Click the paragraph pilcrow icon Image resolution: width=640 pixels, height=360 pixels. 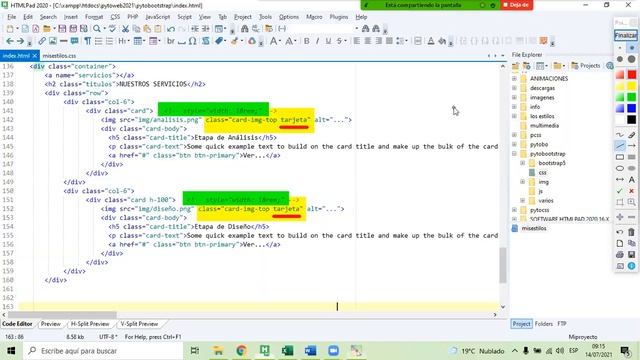click(x=87, y=41)
